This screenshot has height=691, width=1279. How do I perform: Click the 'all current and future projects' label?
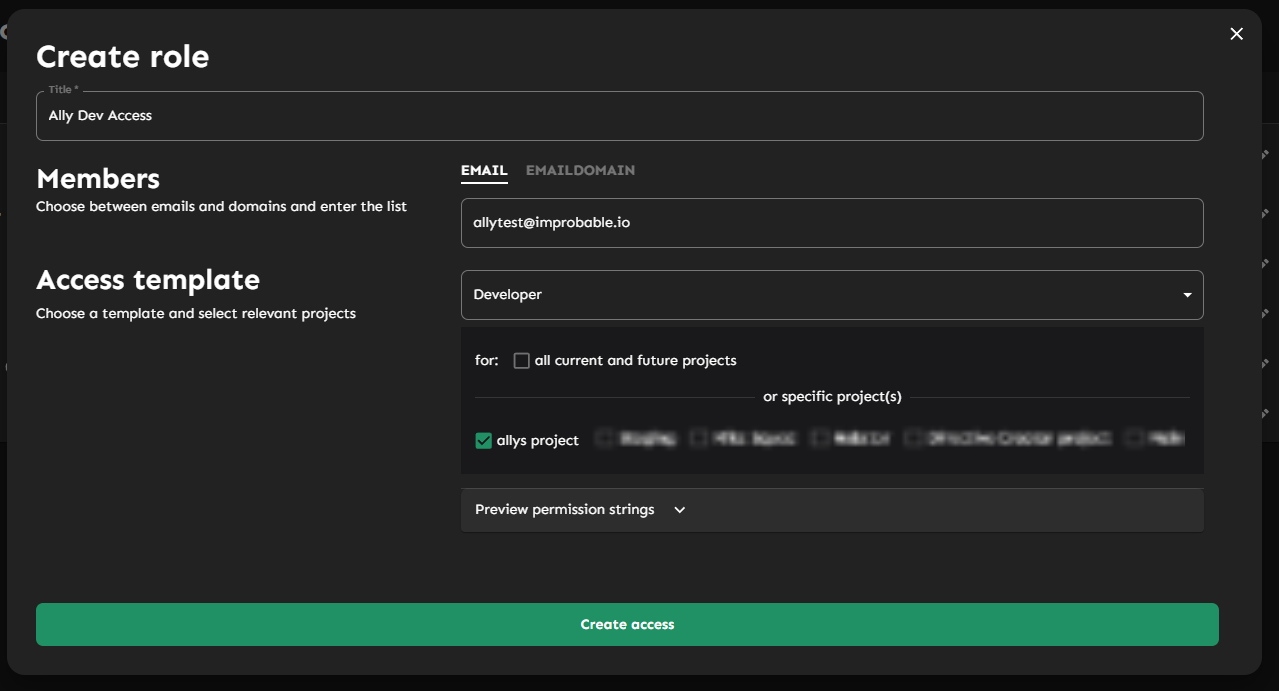coord(635,361)
